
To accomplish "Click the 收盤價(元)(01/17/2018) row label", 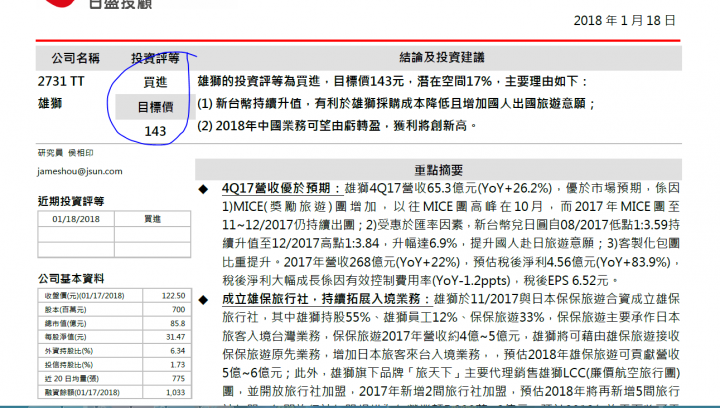I will [84, 296].
